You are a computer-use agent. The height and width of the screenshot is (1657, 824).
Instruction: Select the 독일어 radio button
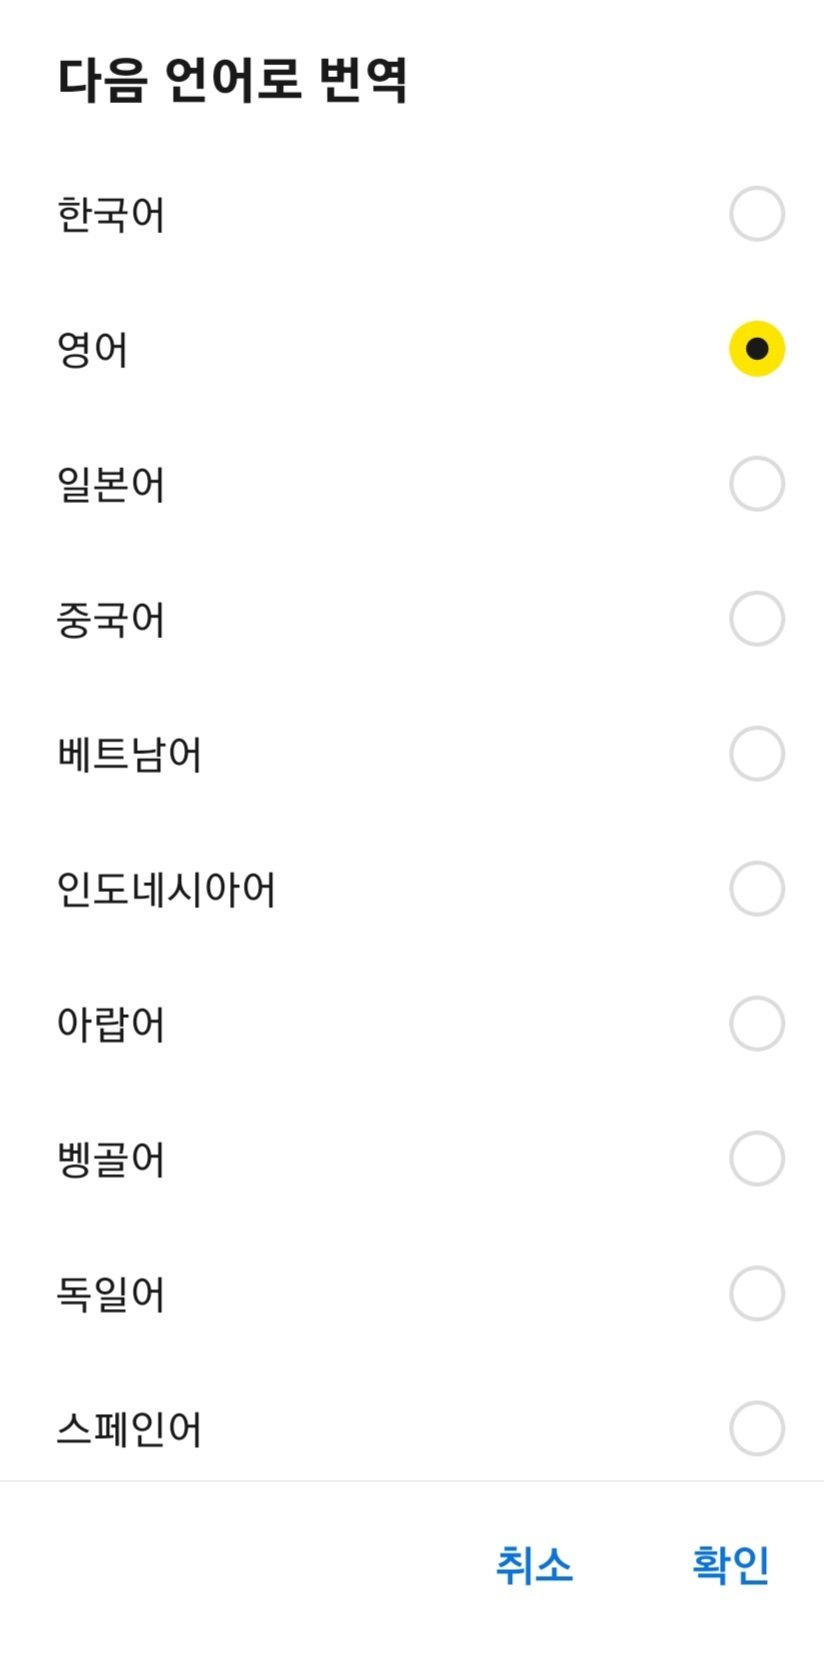756,1294
